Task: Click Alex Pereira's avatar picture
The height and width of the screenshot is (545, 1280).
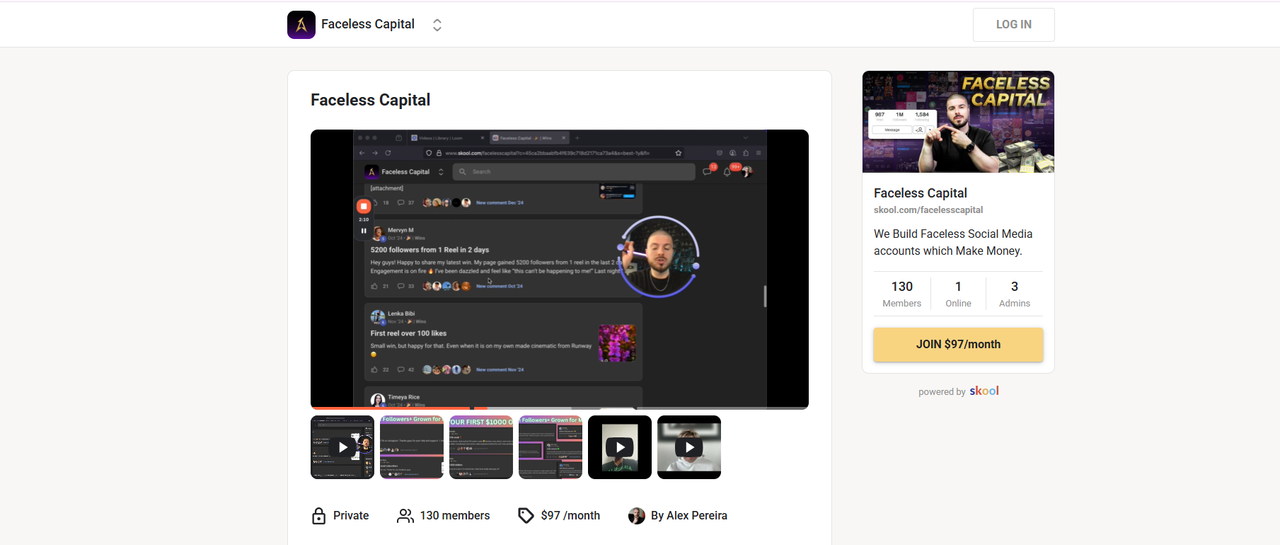Action: [636, 516]
